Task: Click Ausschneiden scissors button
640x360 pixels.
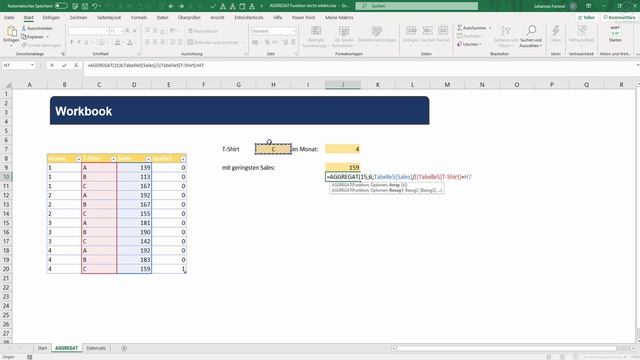Action: (37, 28)
